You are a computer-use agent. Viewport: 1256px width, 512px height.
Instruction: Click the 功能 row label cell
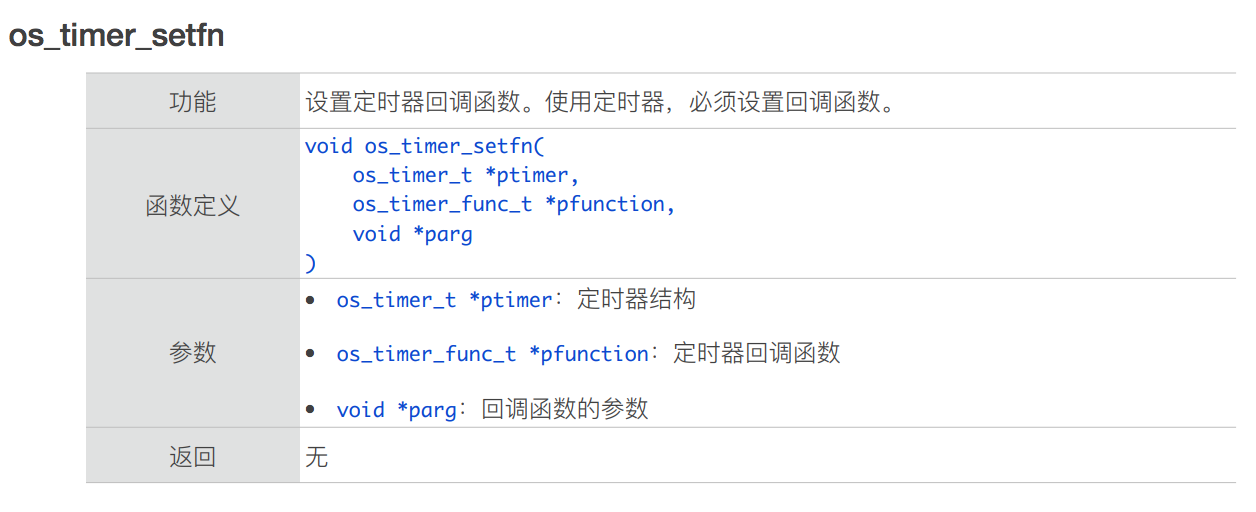coord(192,101)
